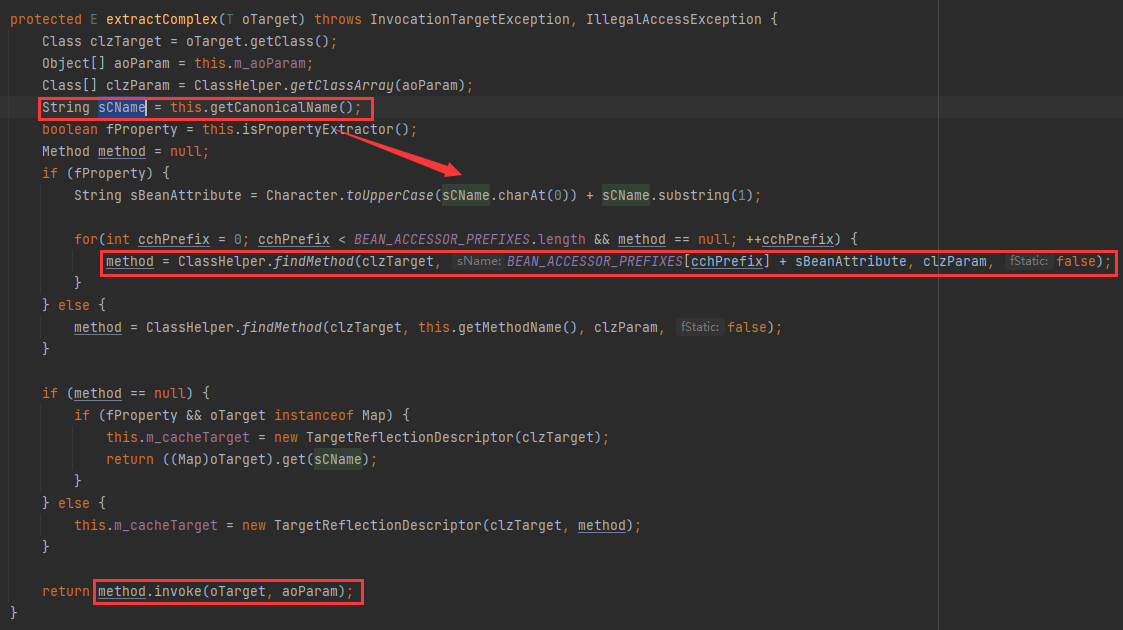Click the InvocationTargetException in throws clause
The image size is (1123, 630).
coord(469,19)
